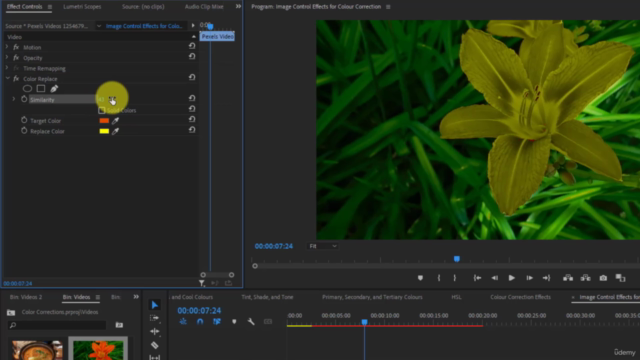Select the Ripple Edit tool

coord(155,331)
